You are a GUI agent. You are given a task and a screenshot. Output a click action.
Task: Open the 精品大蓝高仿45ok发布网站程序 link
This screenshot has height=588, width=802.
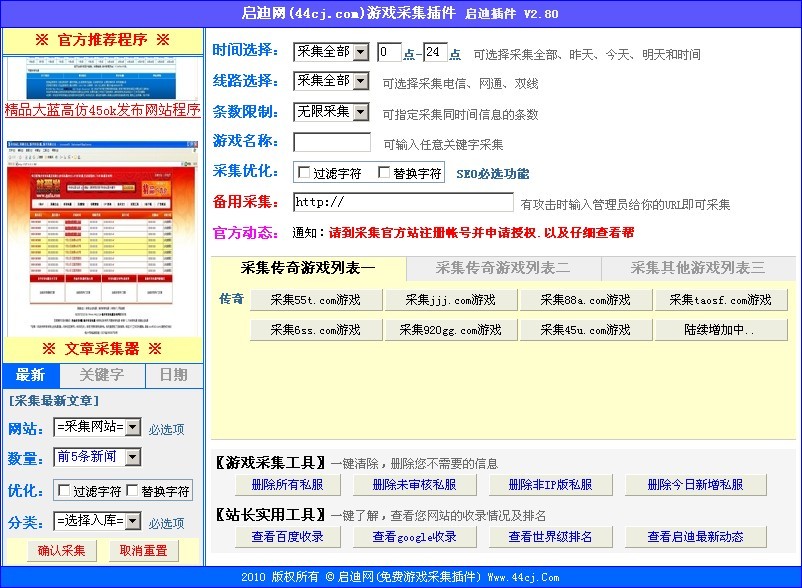[102, 109]
